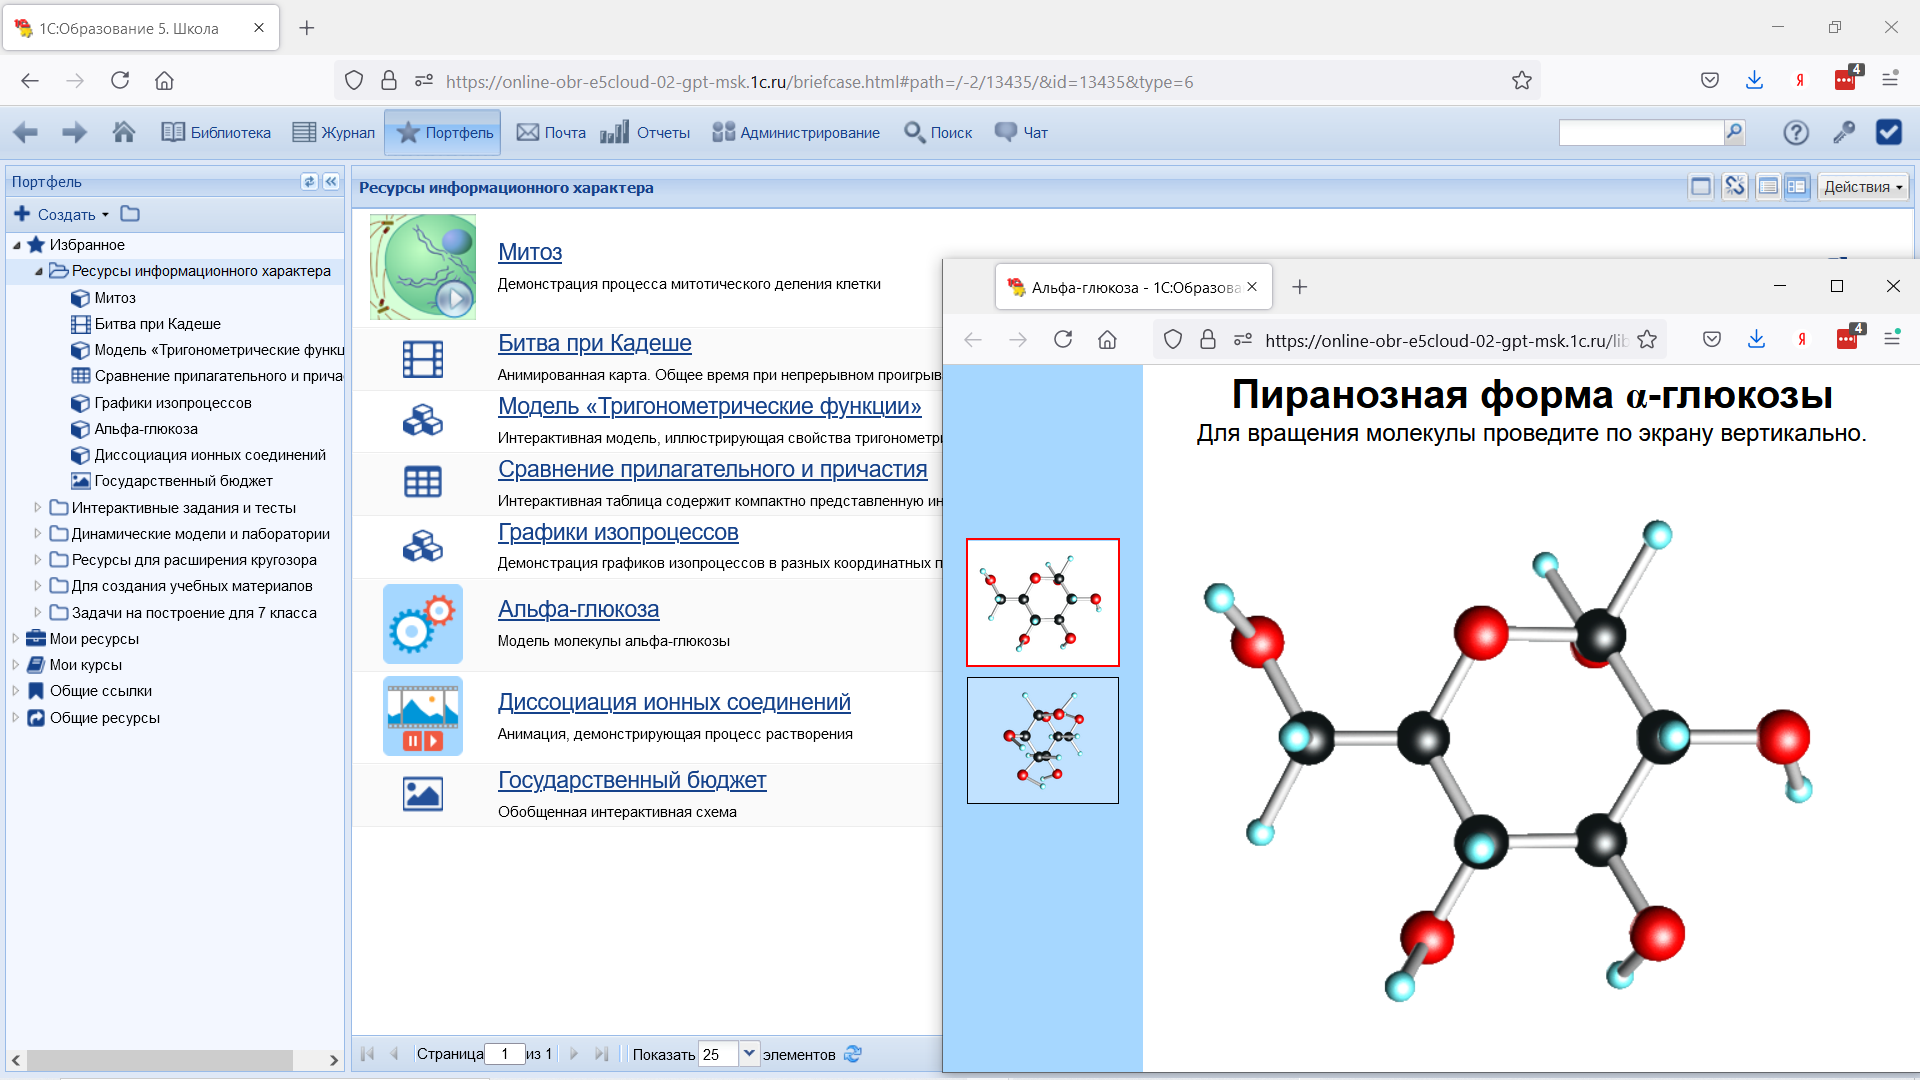Collapse Ресурсы информационного характера tree folder

click(39, 271)
